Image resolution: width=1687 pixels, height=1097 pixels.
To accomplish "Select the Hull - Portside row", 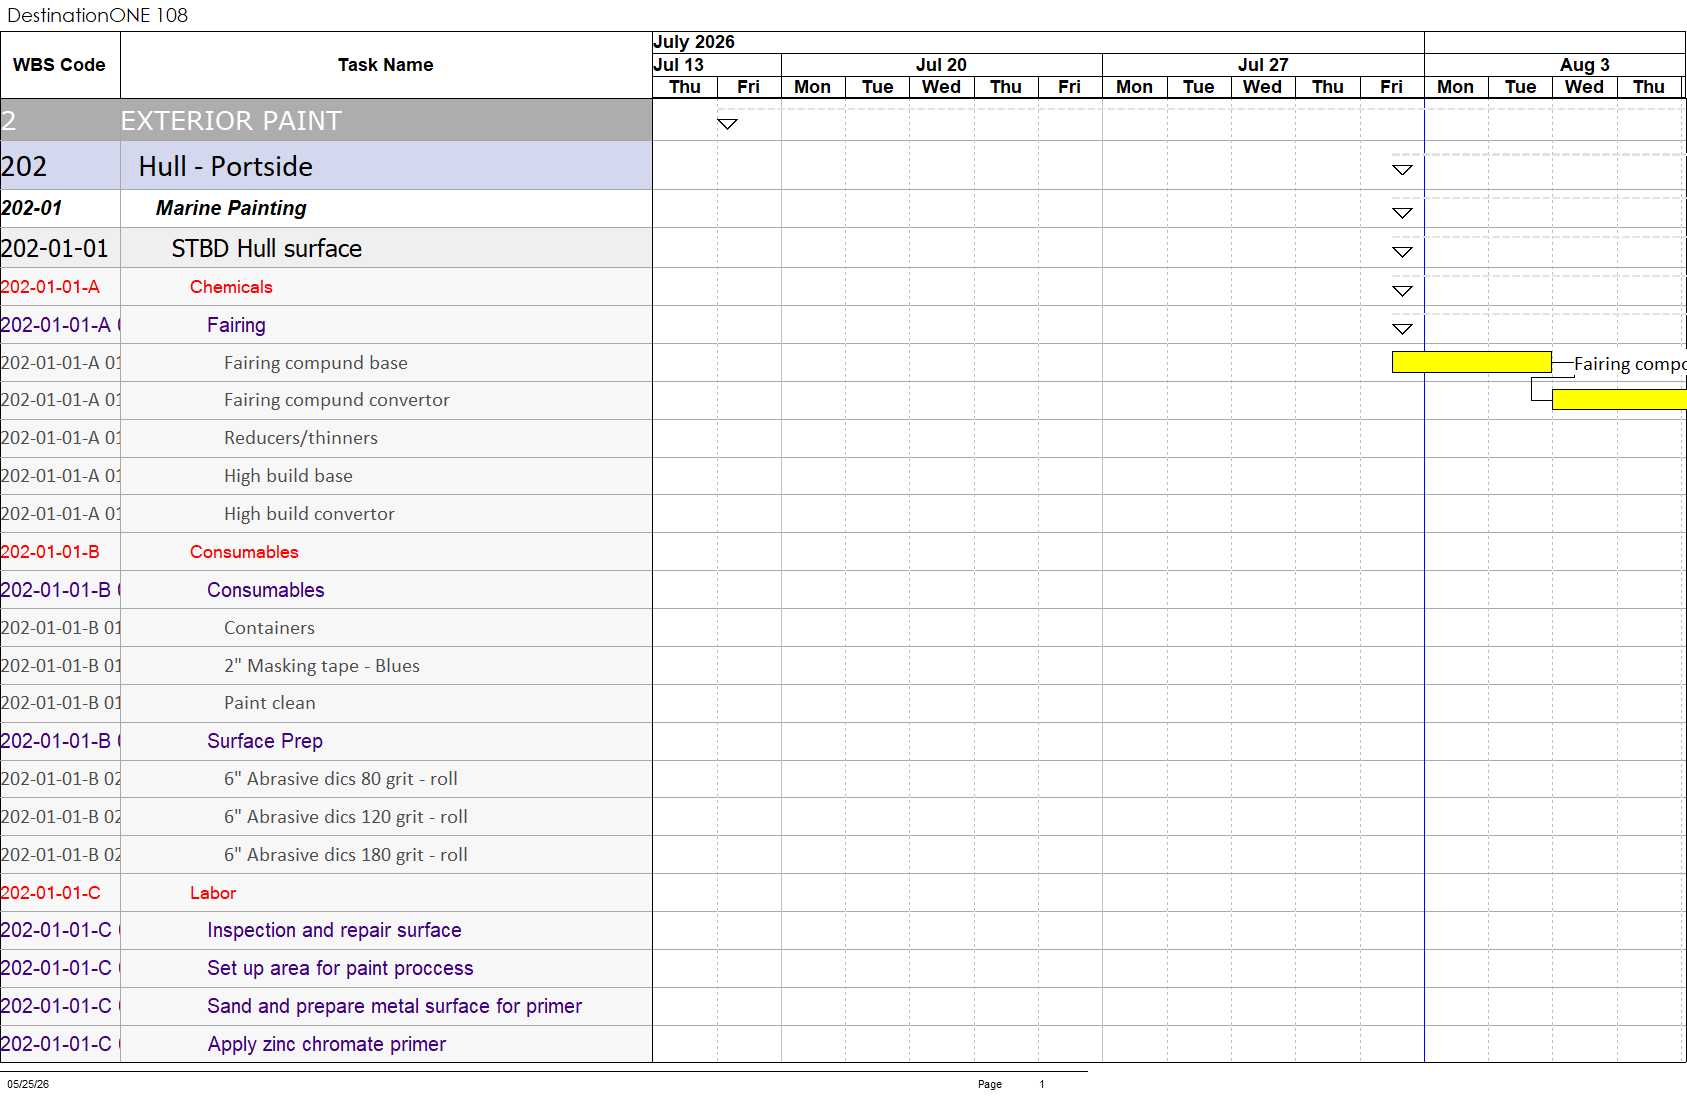I will pyautogui.click(x=326, y=166).
